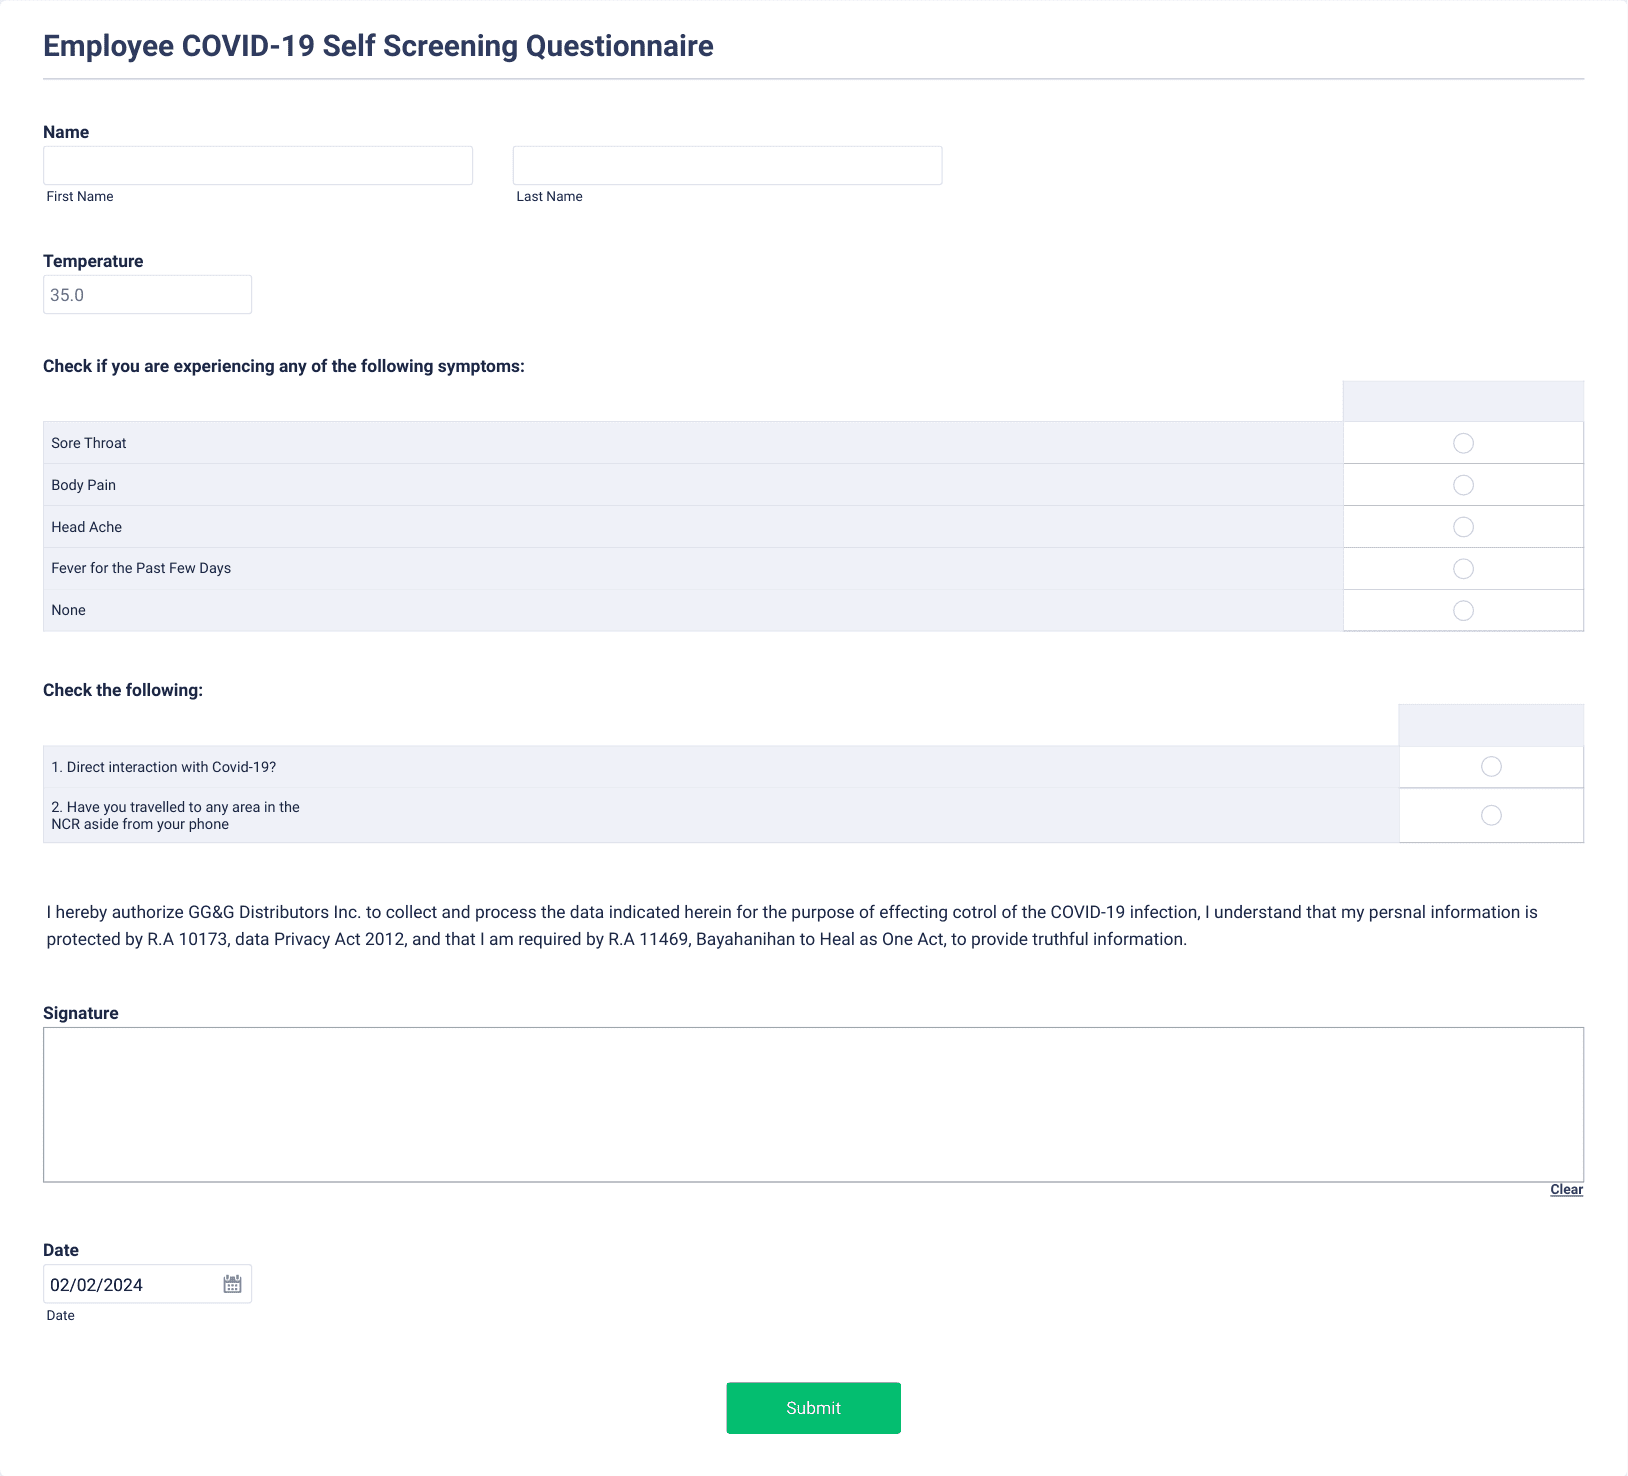Open the date picker calendar icon
Image resolution: width=1628 pixels, height=1476 pixels.
click(232, 1284)
